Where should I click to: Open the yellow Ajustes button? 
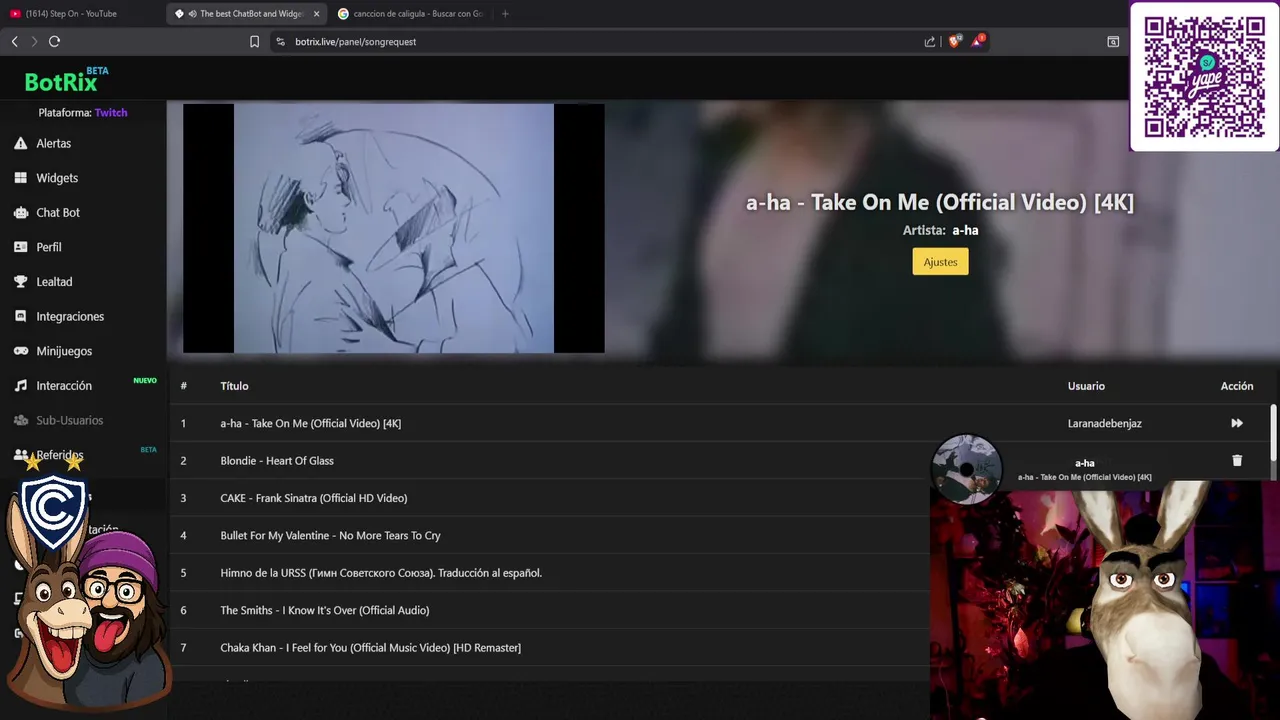(x=940, y=262)
